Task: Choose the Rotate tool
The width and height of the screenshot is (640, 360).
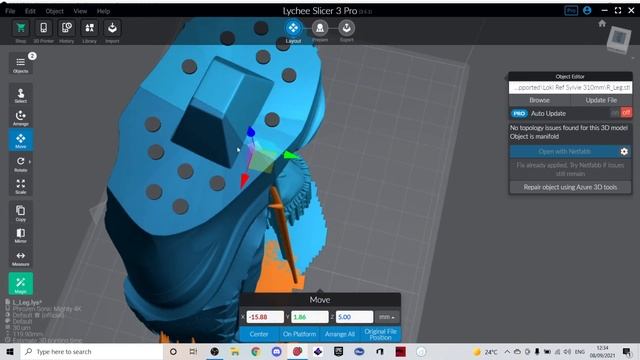Action: [x=20, y=163]
